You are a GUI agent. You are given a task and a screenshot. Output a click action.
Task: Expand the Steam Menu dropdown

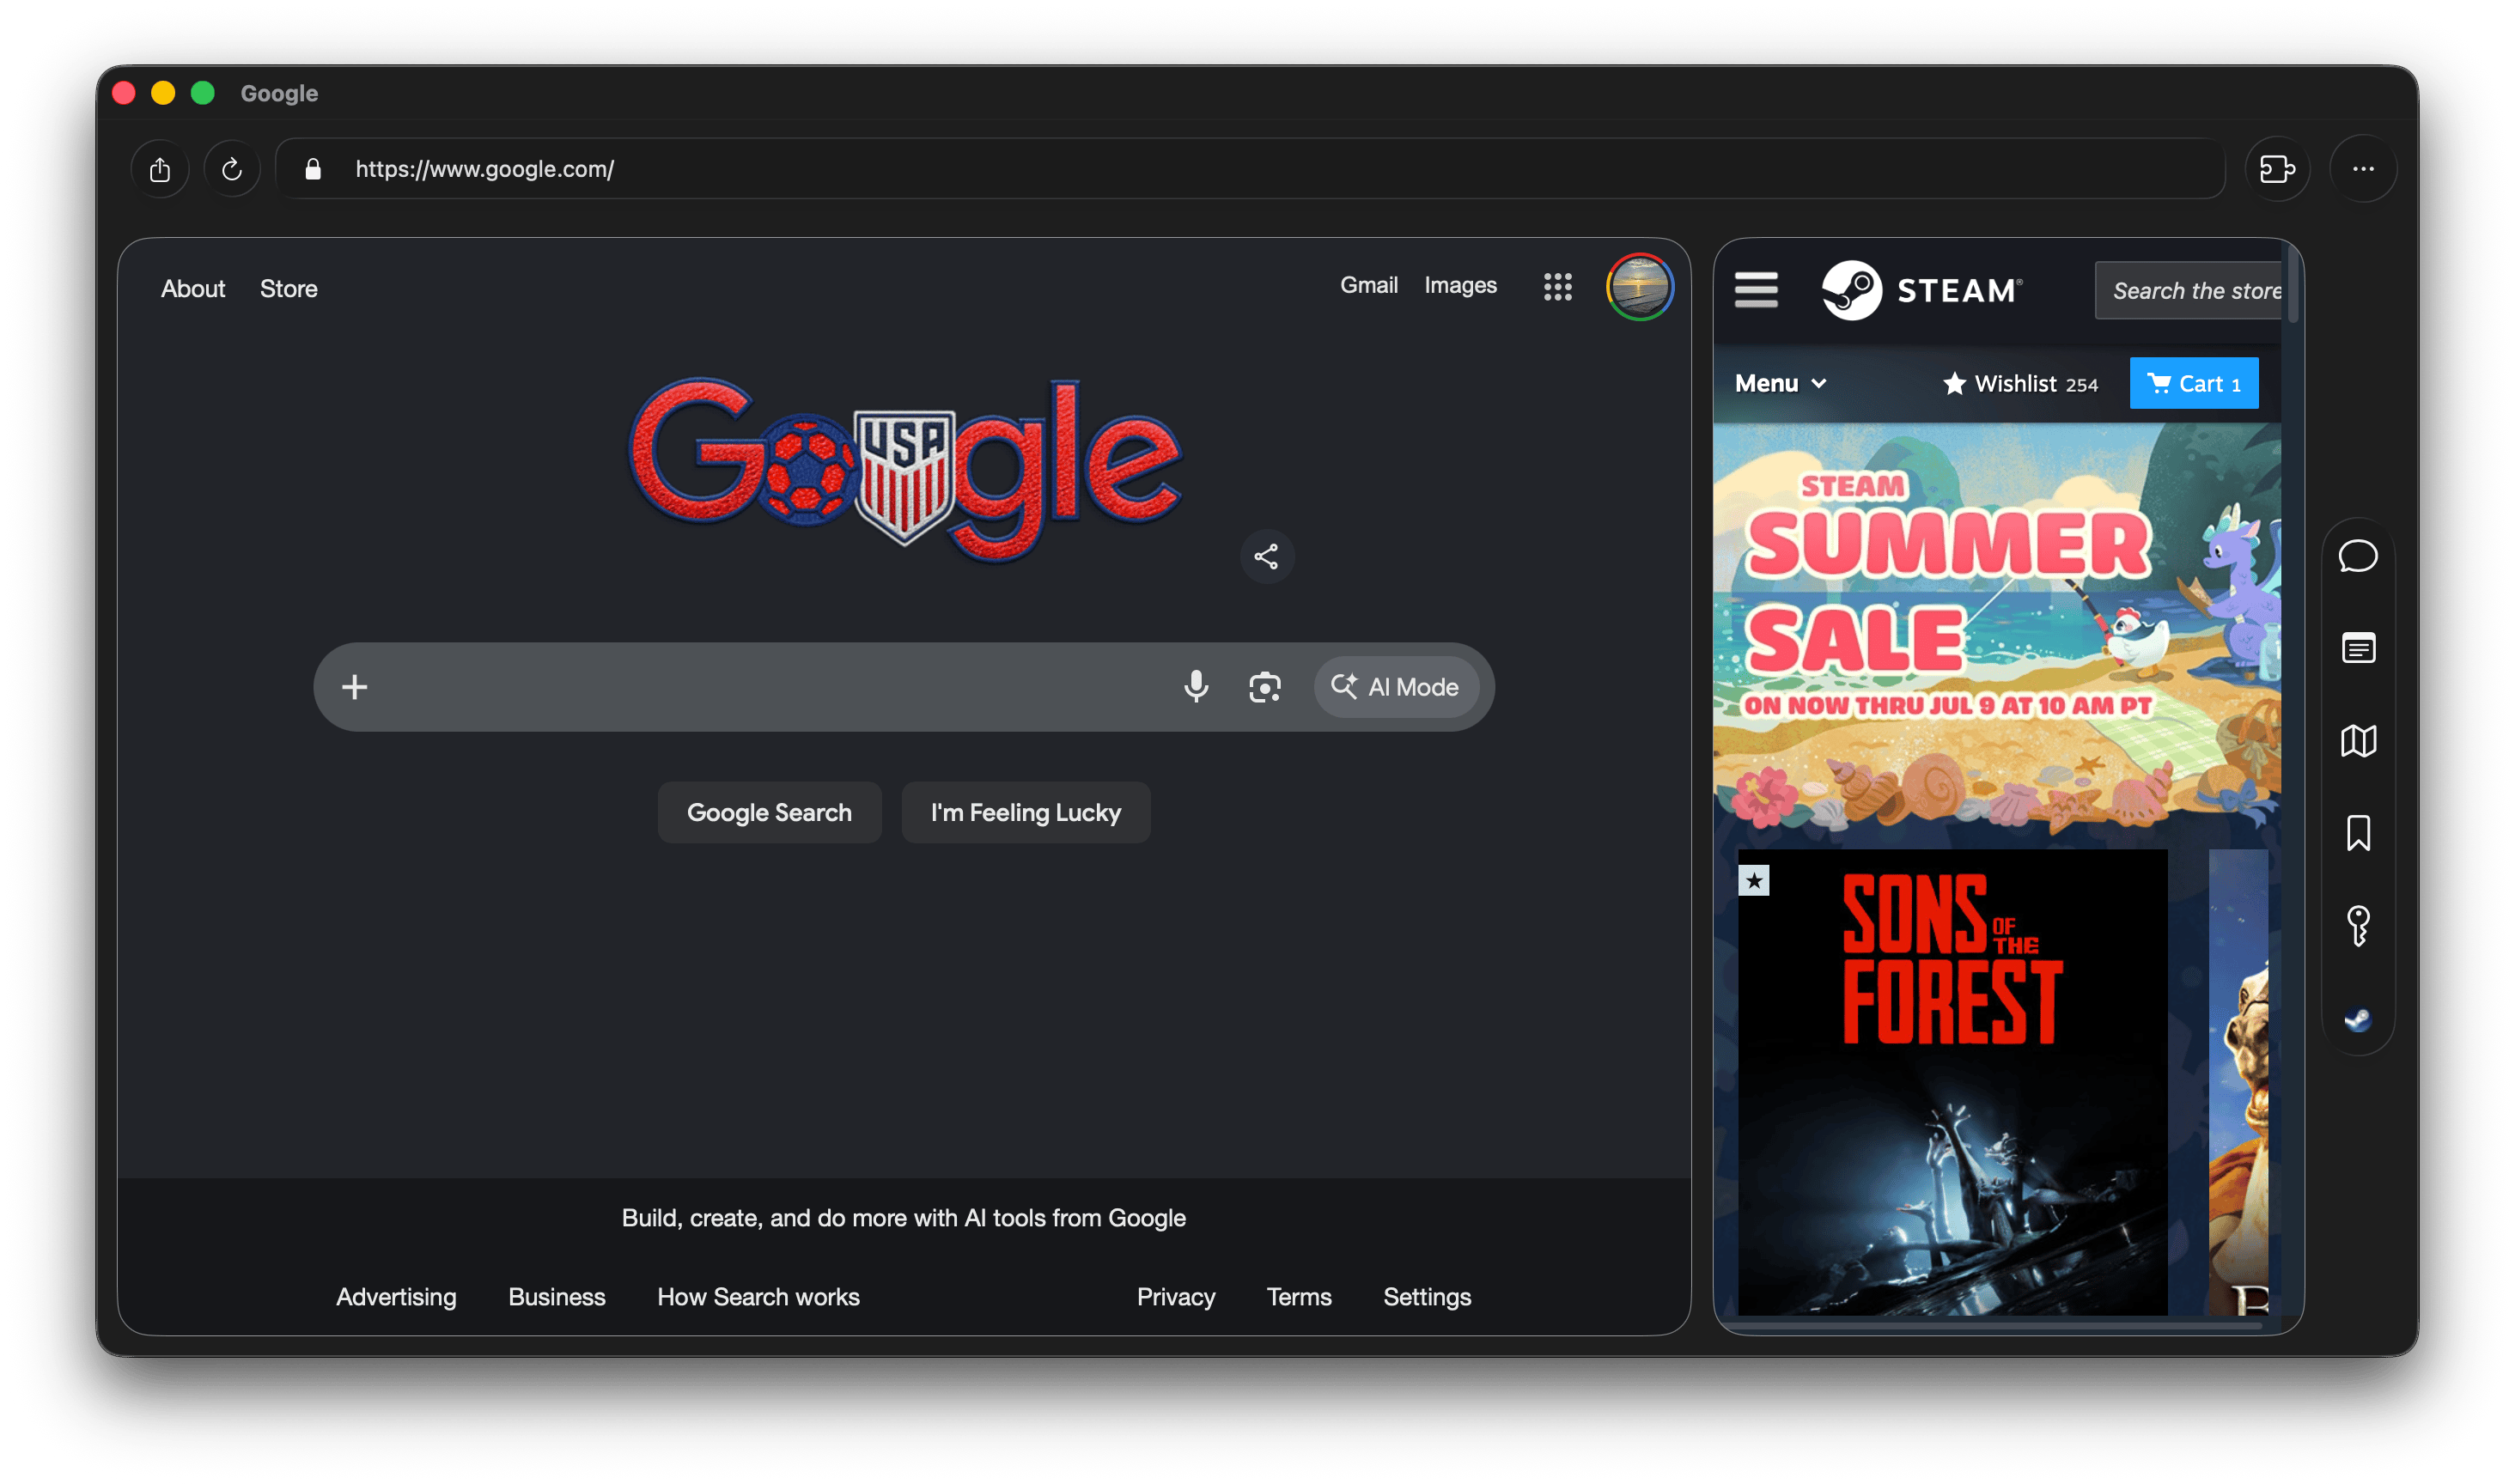coord(1780,383)
